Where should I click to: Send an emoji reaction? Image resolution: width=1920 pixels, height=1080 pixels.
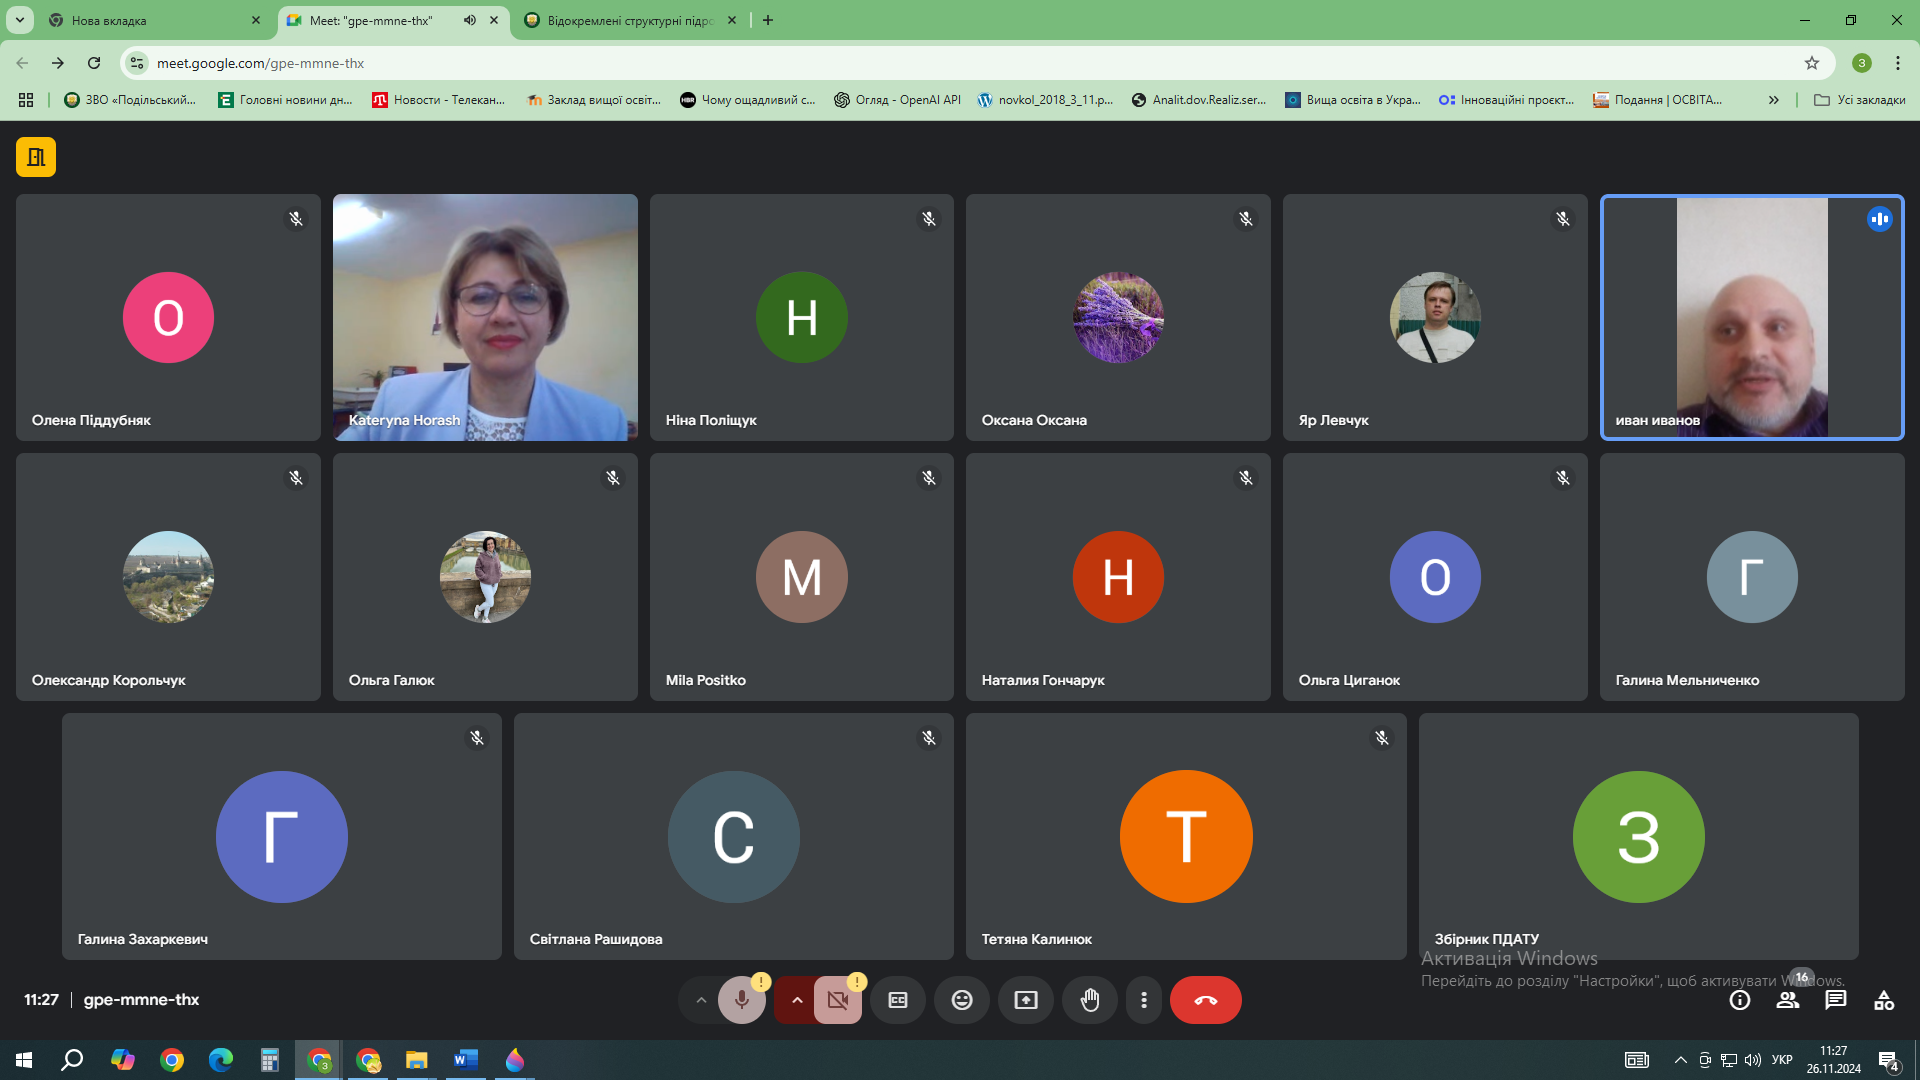pos(962,1000)
